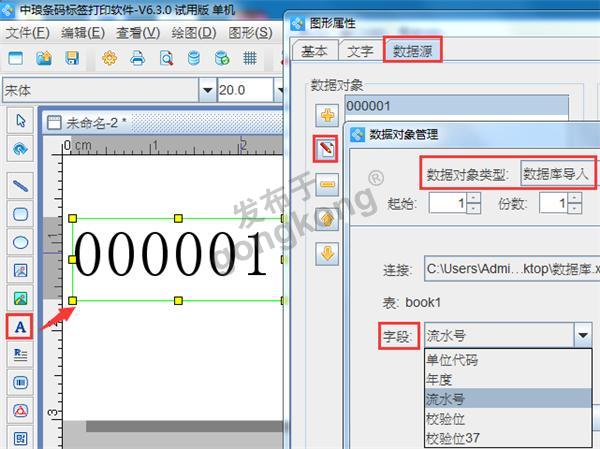Viewport: 600px width, 449px height.
Task: Switch to the 文字 tab
Action: tap(360, 51)
